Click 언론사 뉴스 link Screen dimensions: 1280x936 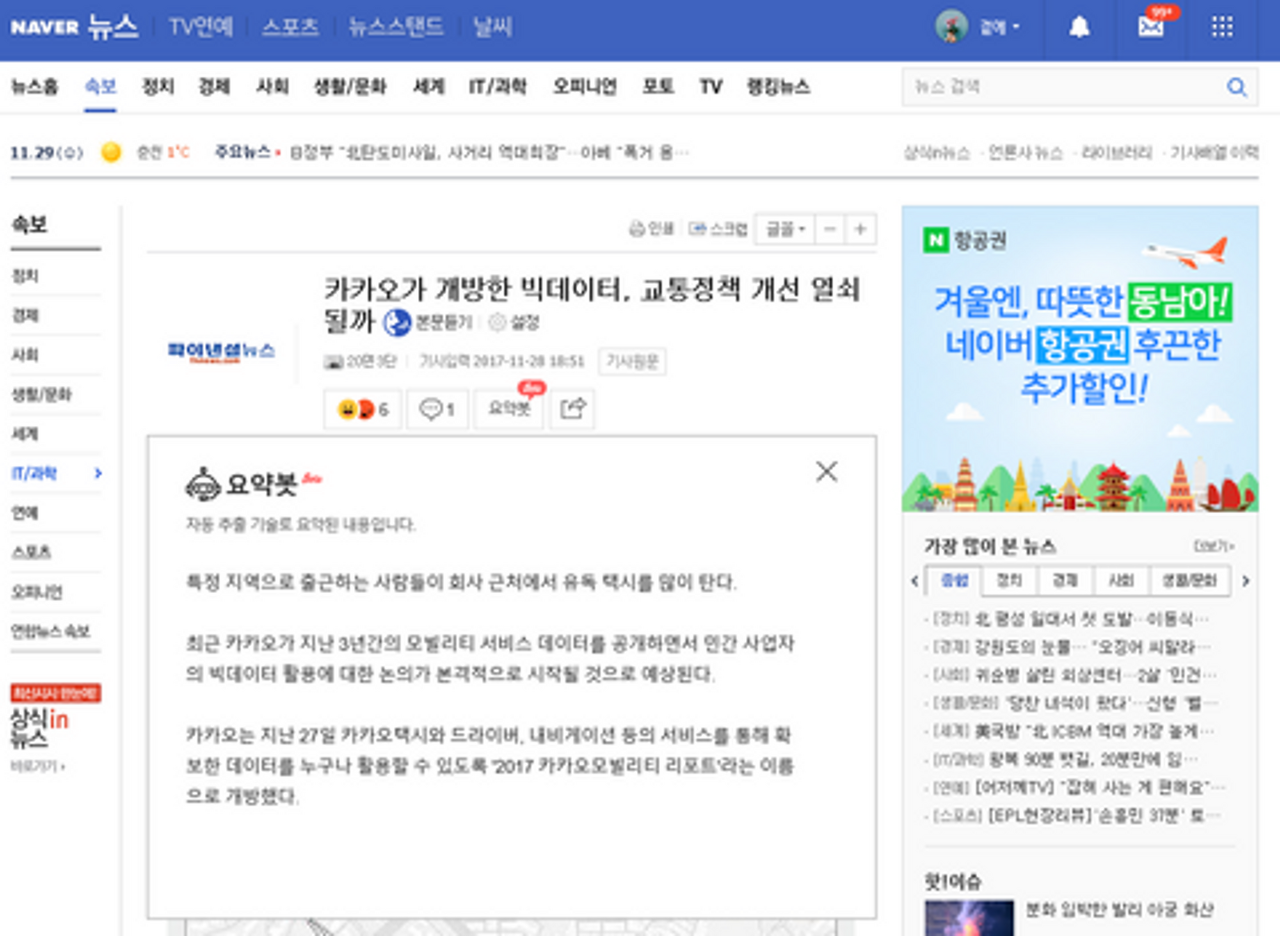tap(1025, 153)
